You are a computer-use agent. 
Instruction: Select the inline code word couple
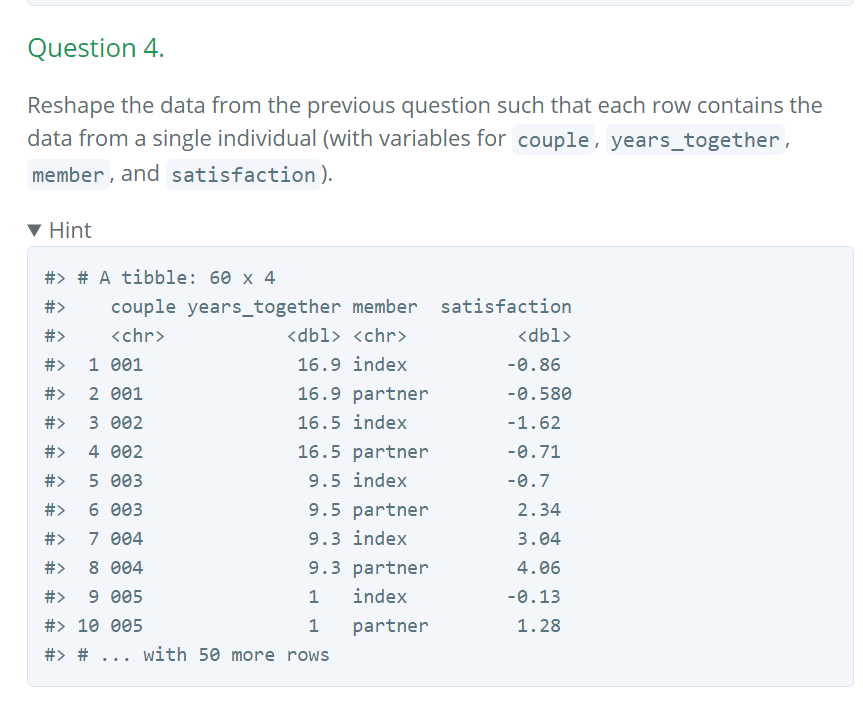[553, 140]
